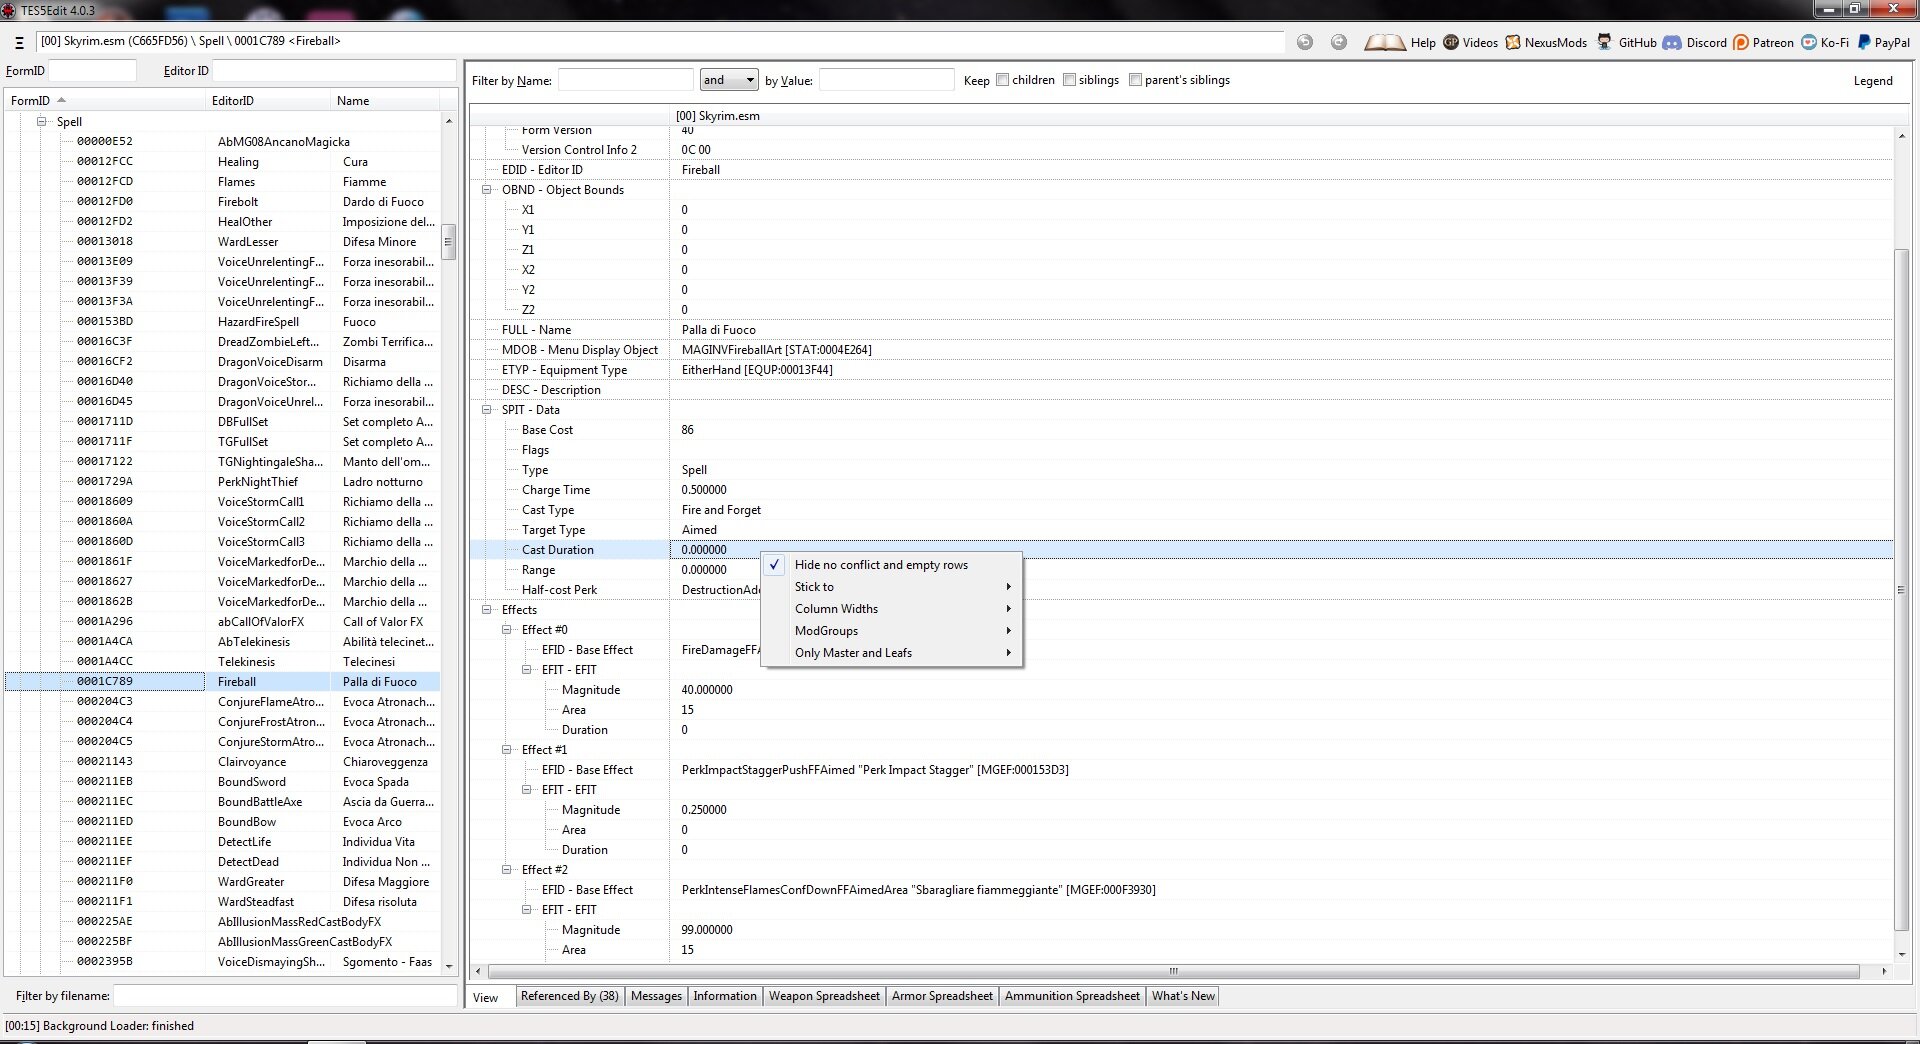Switch to View tab
Viewport: 1920px width, 1044px height.
coord(486,998)
